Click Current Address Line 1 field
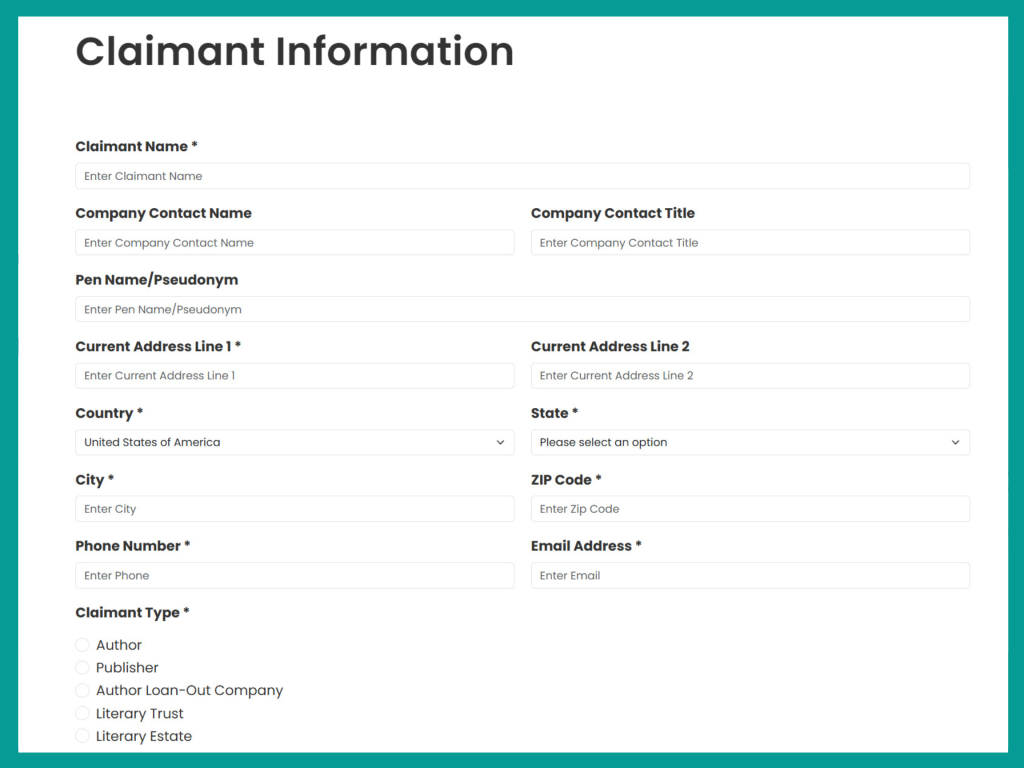The width and height of the screenshot is (1024, 768). [294, 376]
